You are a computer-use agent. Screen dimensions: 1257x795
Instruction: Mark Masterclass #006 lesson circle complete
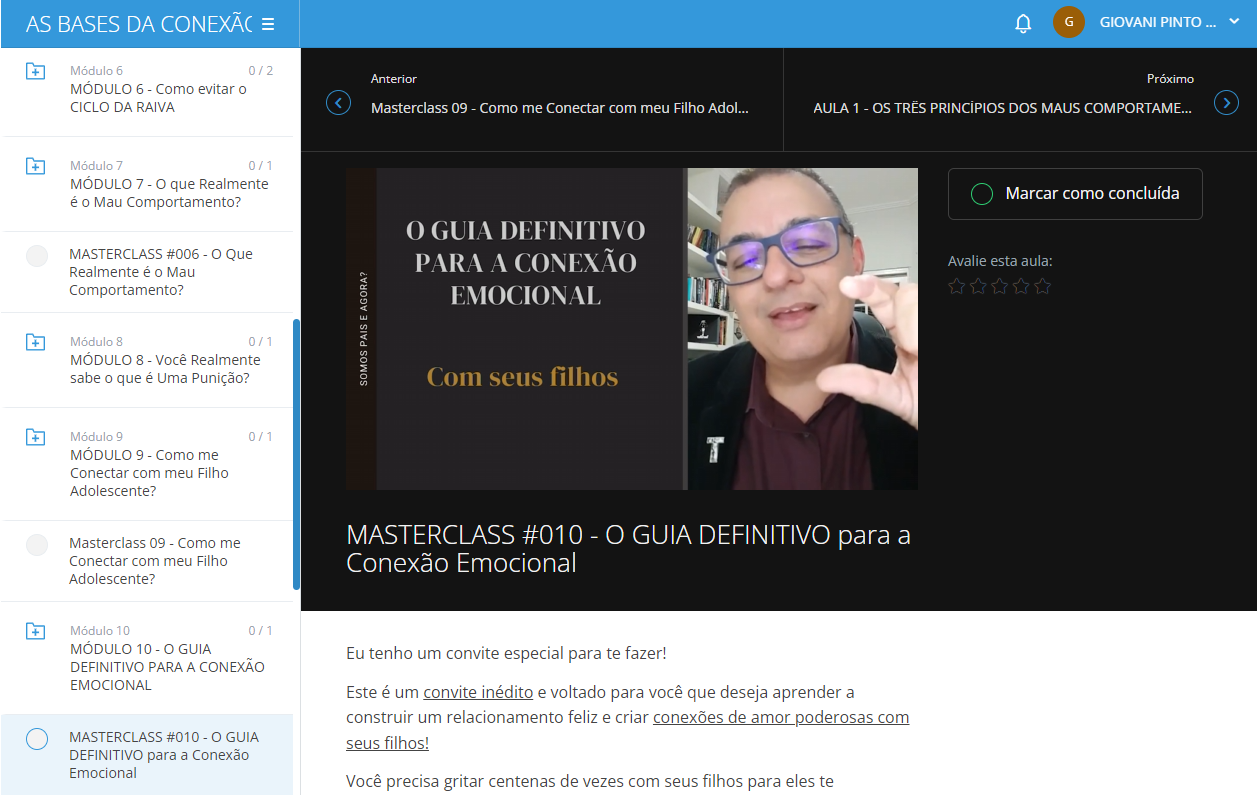[37, 256]
